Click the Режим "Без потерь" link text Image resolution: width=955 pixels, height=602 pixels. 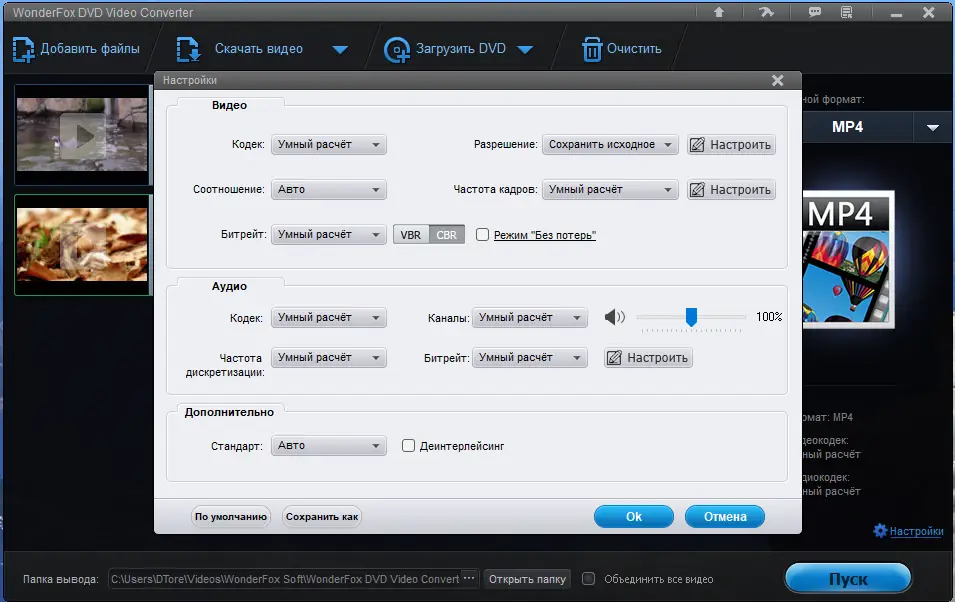click(x=544, y=235)
